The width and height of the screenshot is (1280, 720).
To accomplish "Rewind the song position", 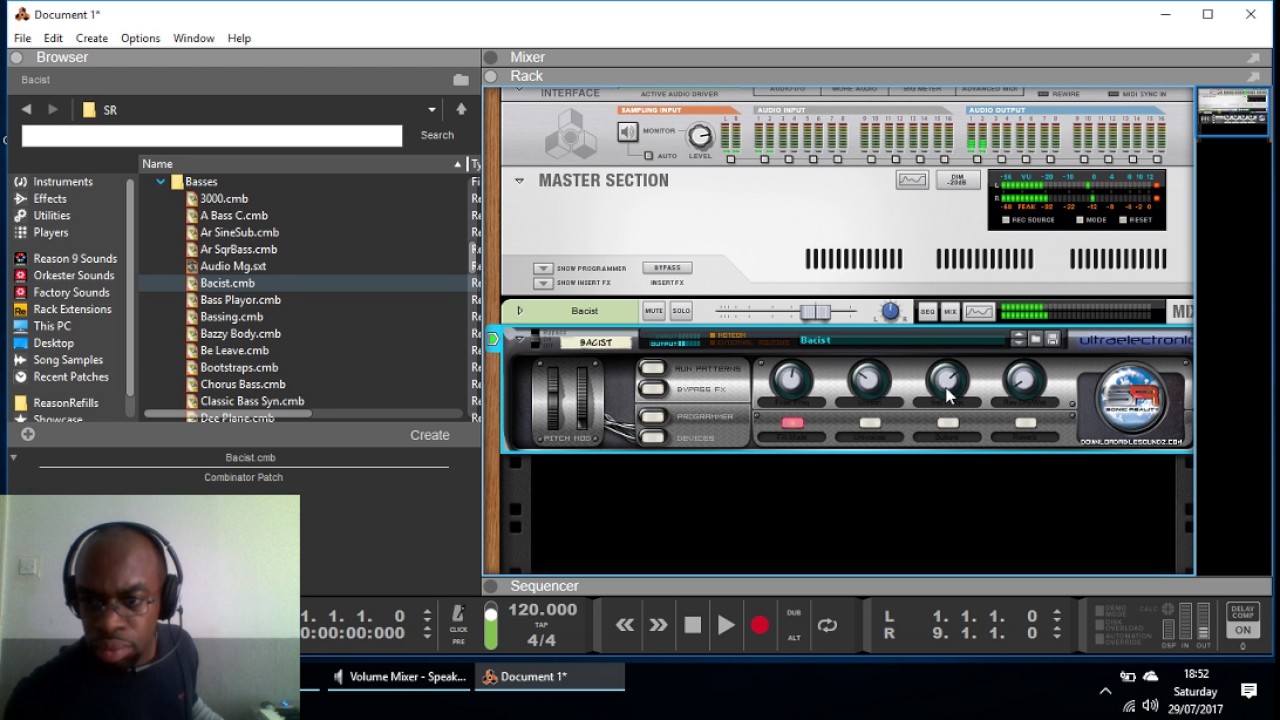I will (x=625, y=625).
